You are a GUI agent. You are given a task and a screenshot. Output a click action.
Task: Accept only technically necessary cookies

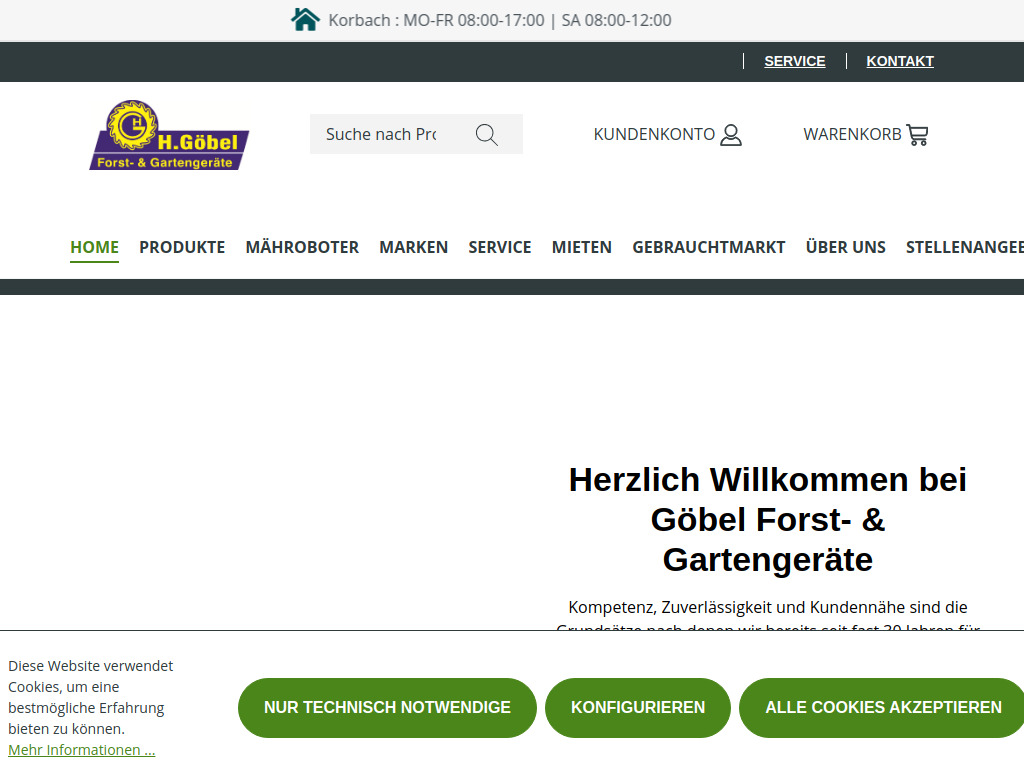pyautogui.click(x=387, y=707)
